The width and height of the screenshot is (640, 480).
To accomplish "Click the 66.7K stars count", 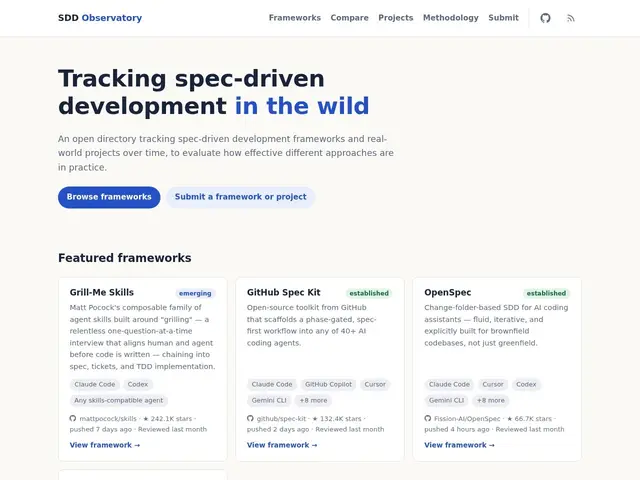I will pyautogui.click(x=529, y=419).
